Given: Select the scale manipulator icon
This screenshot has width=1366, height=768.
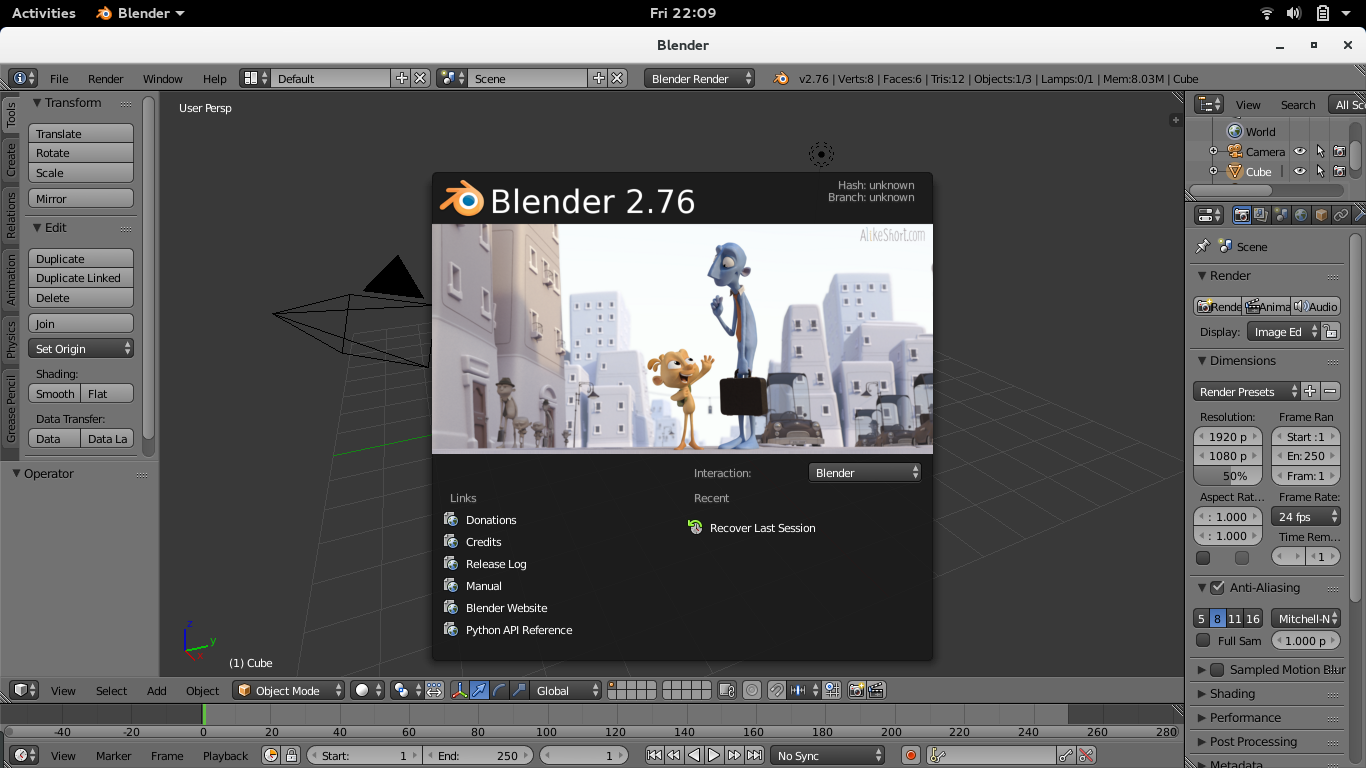Looking at the screenshot, I should click(x=519, y=691).
